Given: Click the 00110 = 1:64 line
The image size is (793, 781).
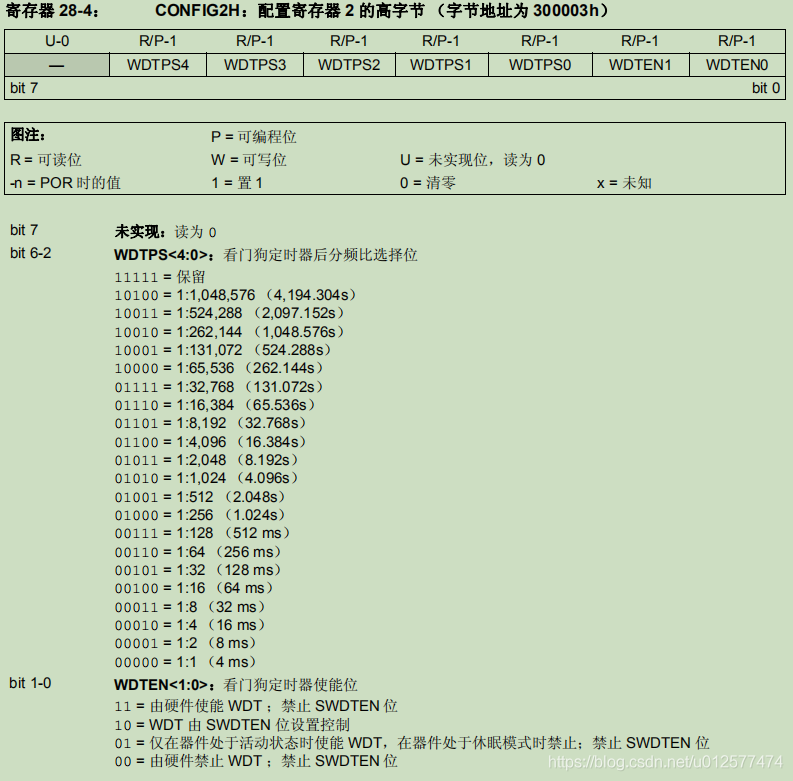Looking at the screenshot, I should pyautogui.click(x=197, y=552).
